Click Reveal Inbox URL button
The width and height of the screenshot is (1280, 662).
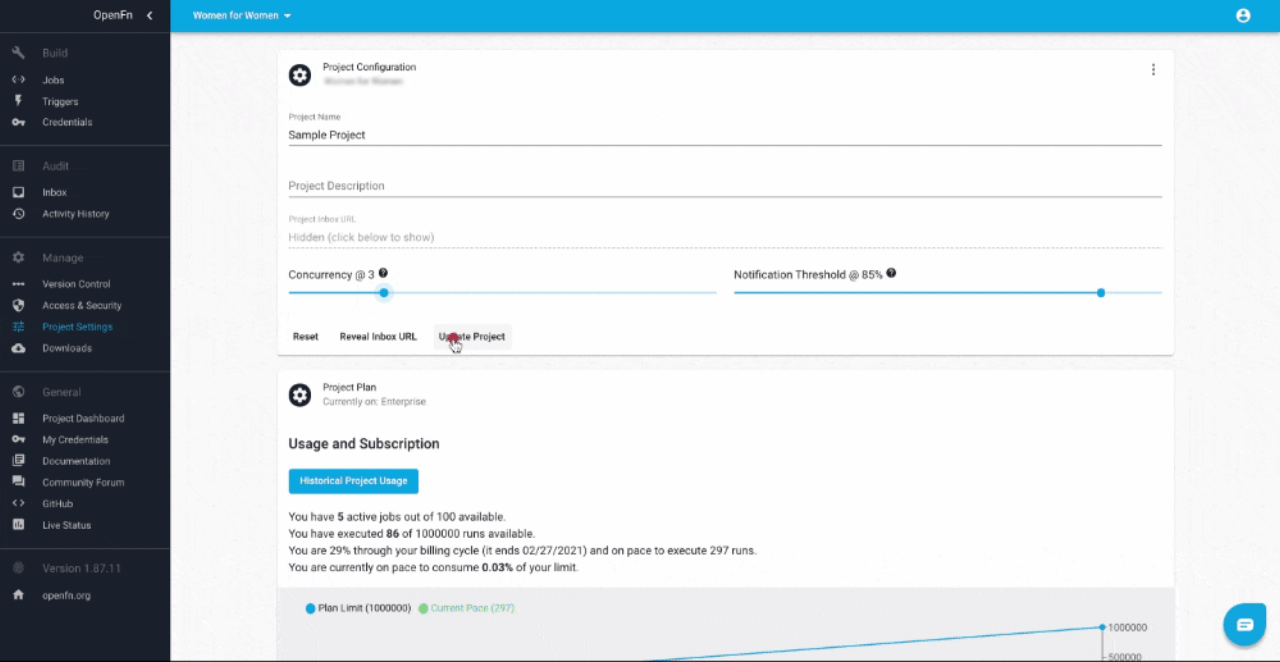coord(378,337)
